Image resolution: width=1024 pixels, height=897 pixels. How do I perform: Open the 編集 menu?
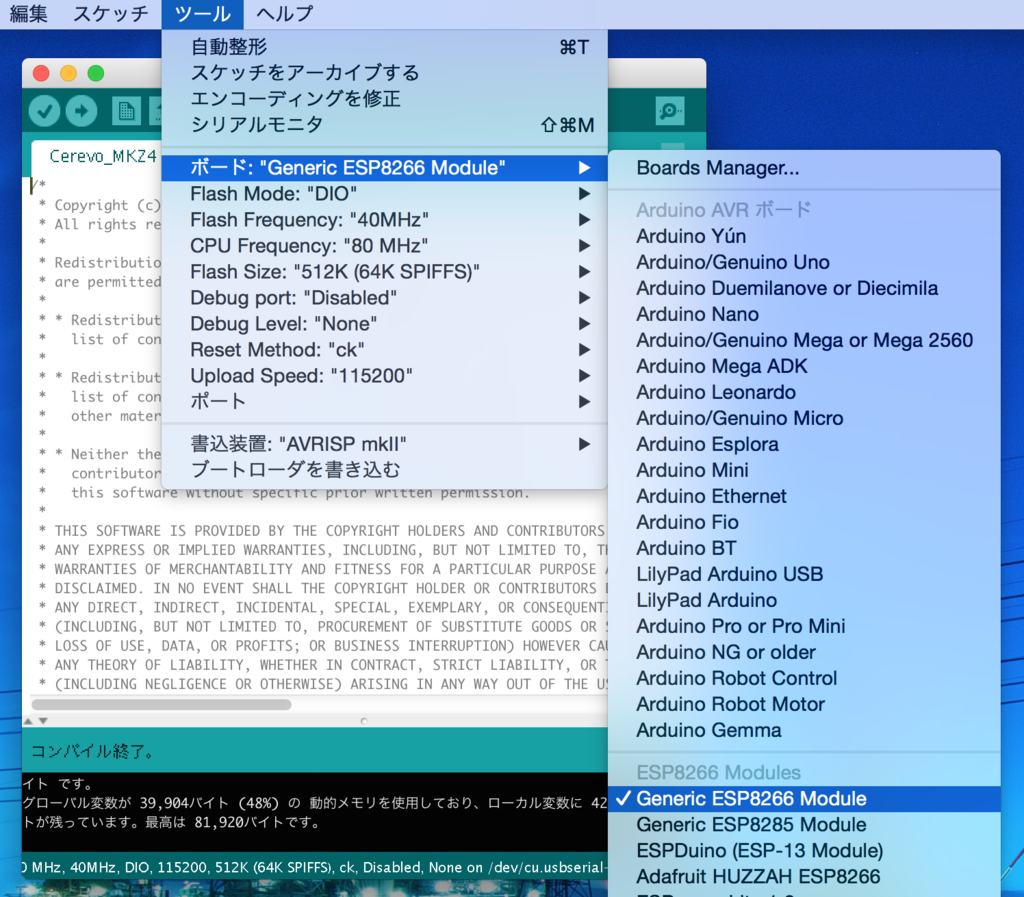coord(28,14)
